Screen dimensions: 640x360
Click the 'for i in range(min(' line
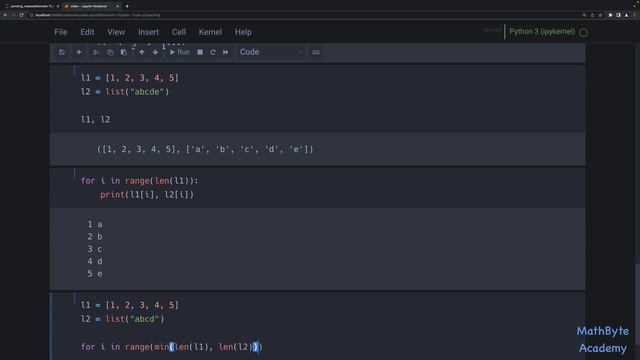[x=171, y=347]
